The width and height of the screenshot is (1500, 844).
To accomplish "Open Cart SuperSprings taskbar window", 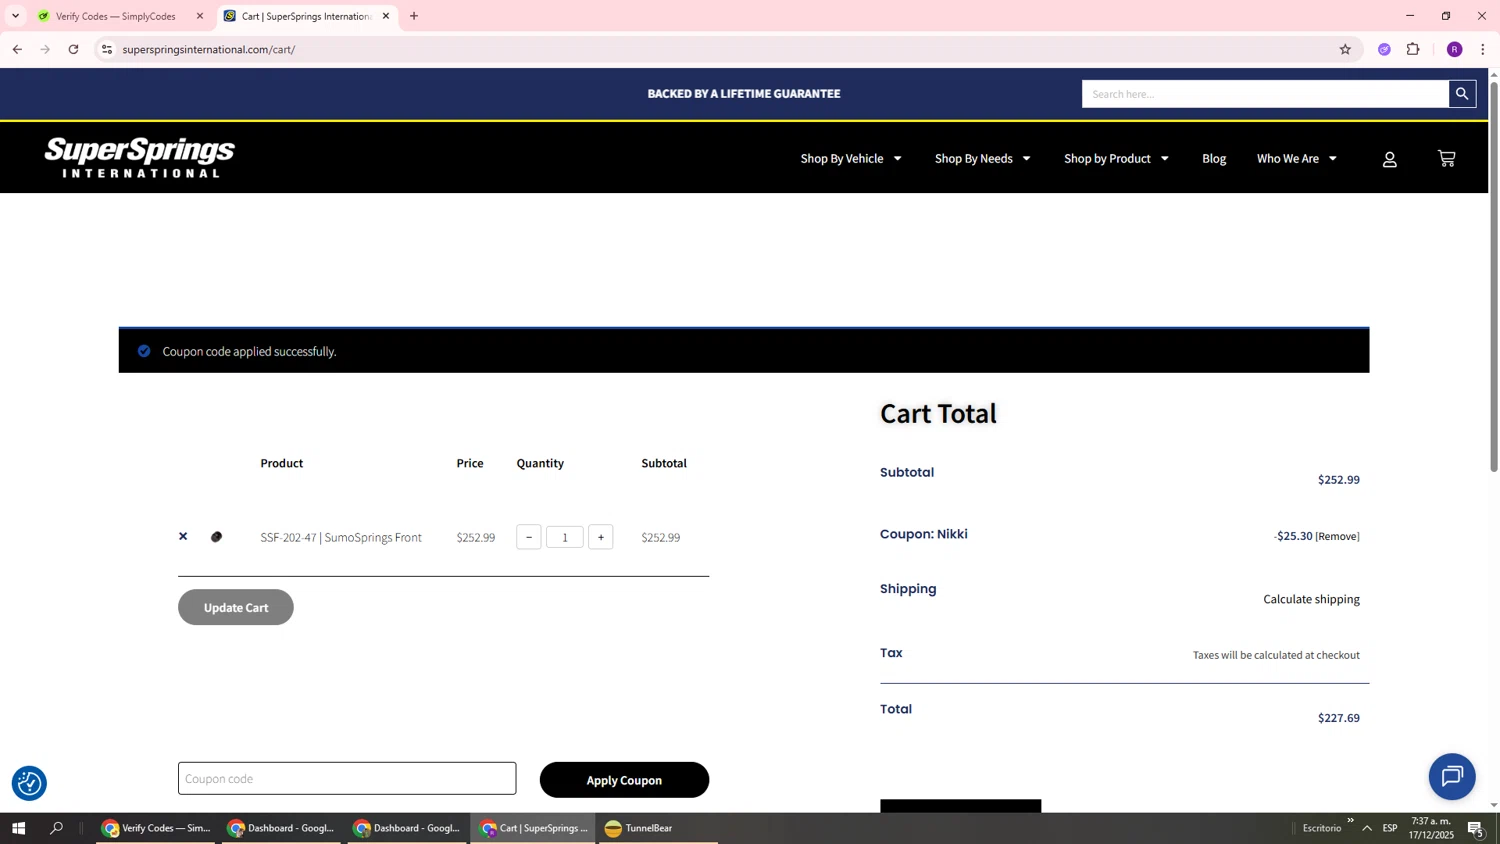I will 534,828.
